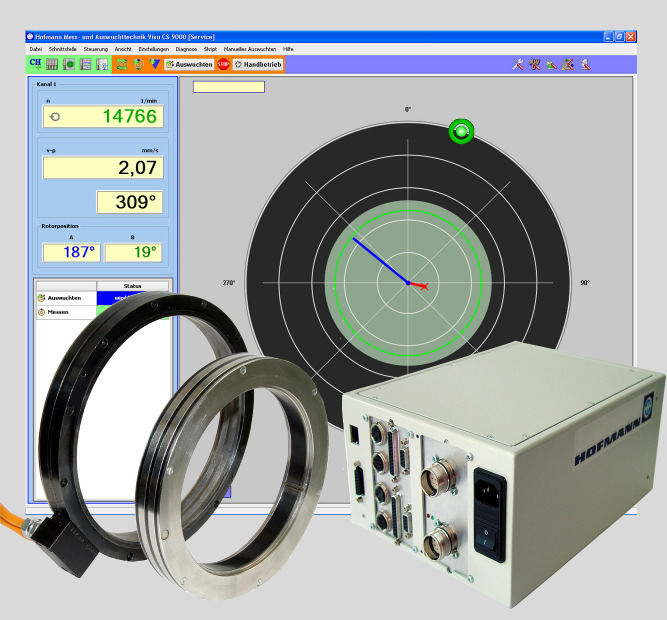The height and width of the screenshot is (620, 667).
Task: Open the Ansicht menu
Action: coord(123,49)
